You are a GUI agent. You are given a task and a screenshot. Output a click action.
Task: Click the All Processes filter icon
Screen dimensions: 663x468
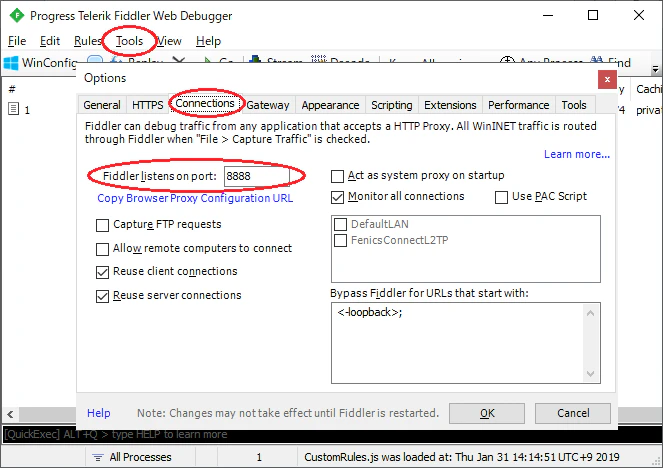98,457
